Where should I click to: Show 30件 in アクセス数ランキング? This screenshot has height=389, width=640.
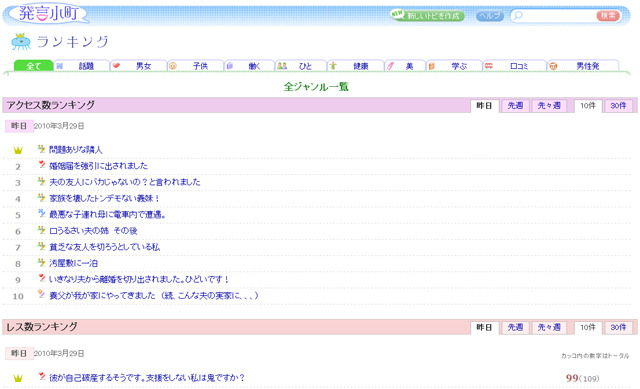(618, 106)
